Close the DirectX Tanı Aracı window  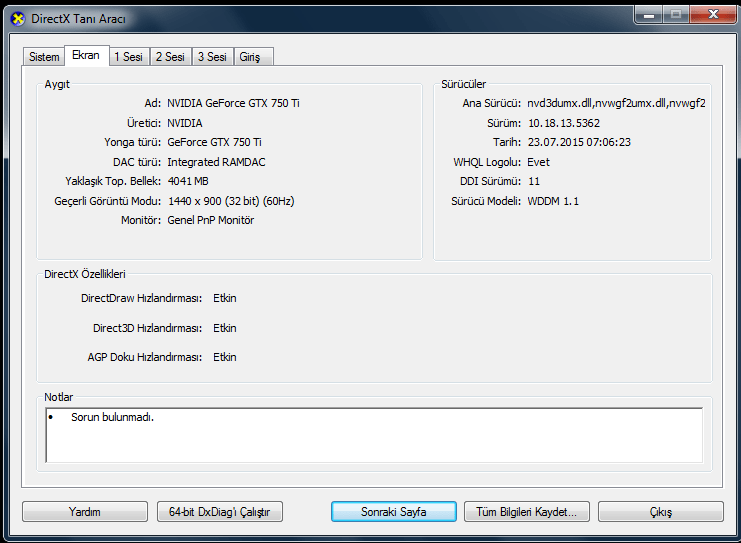click(x=713, y=15)
